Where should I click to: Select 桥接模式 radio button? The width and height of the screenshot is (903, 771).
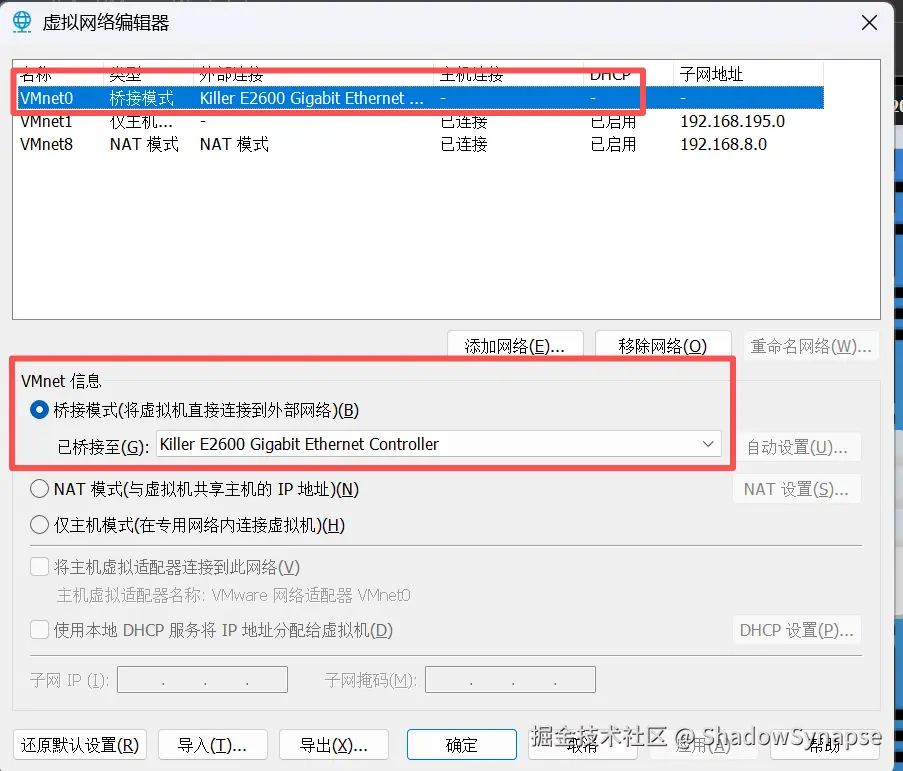[x=39, y=410]
